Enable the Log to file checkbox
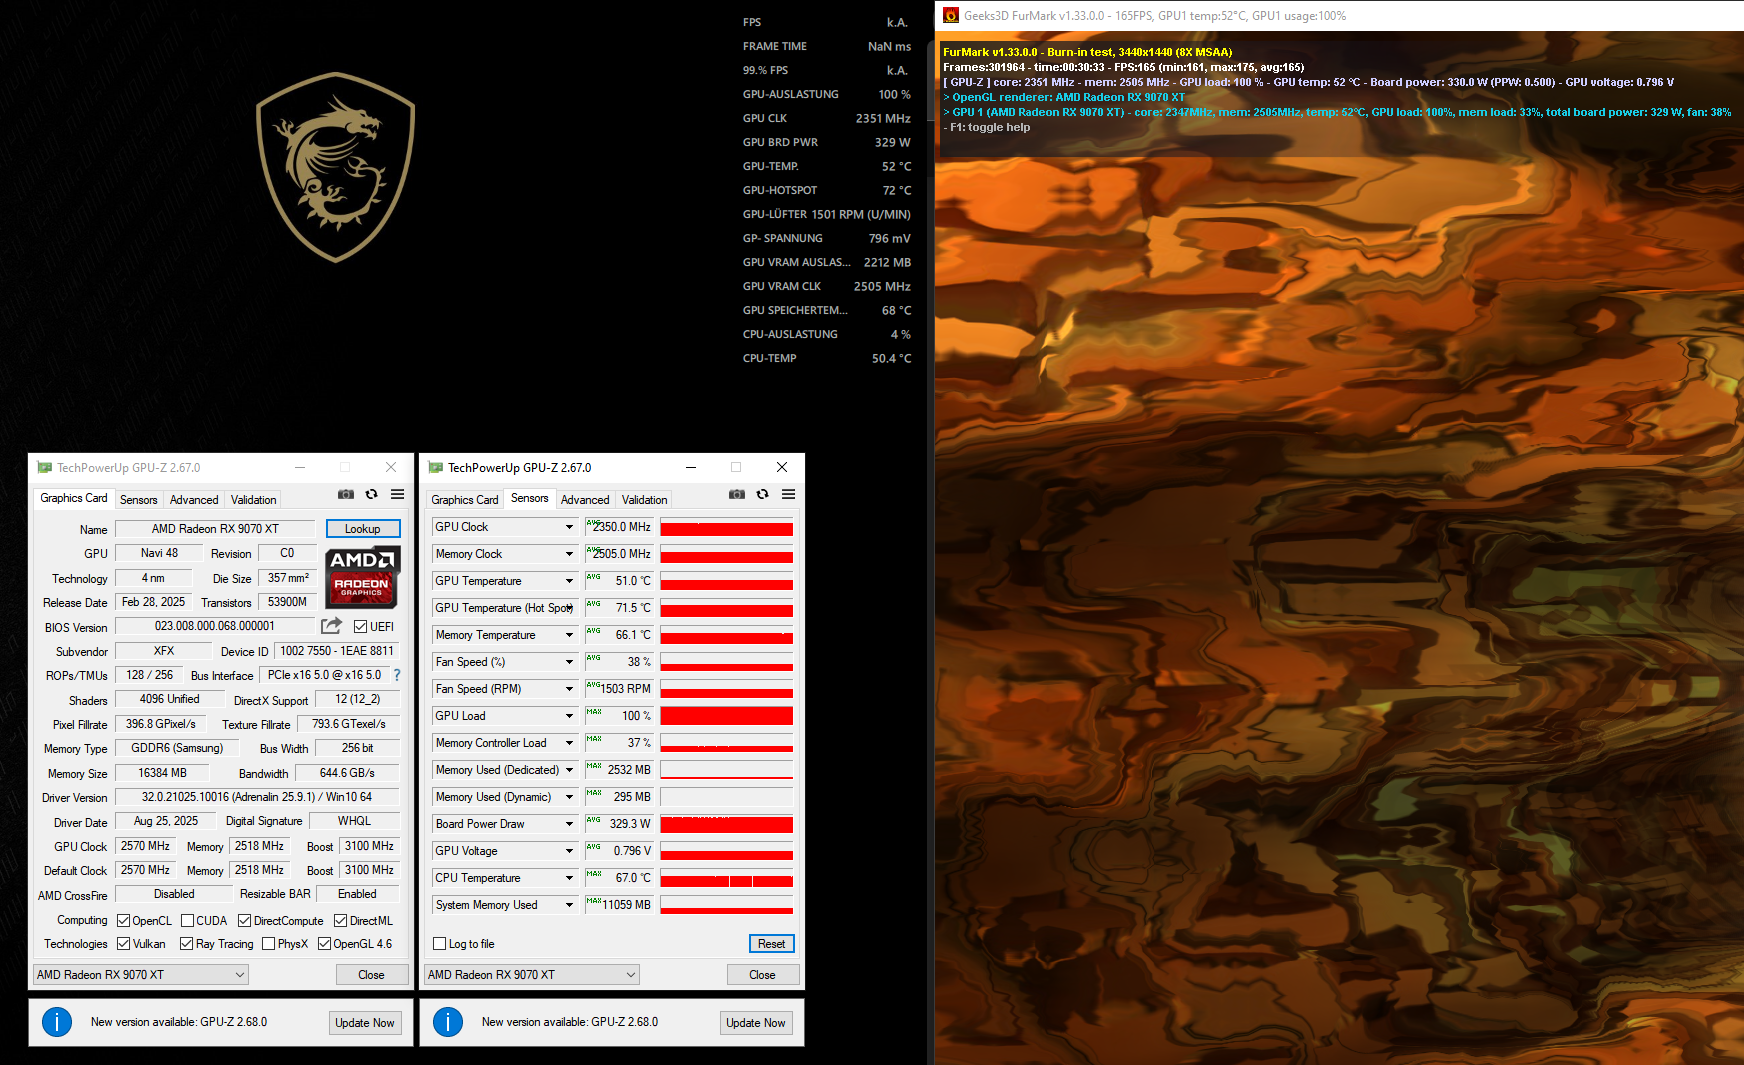Screen dimensions: 1744x1065 pos(440,943)
